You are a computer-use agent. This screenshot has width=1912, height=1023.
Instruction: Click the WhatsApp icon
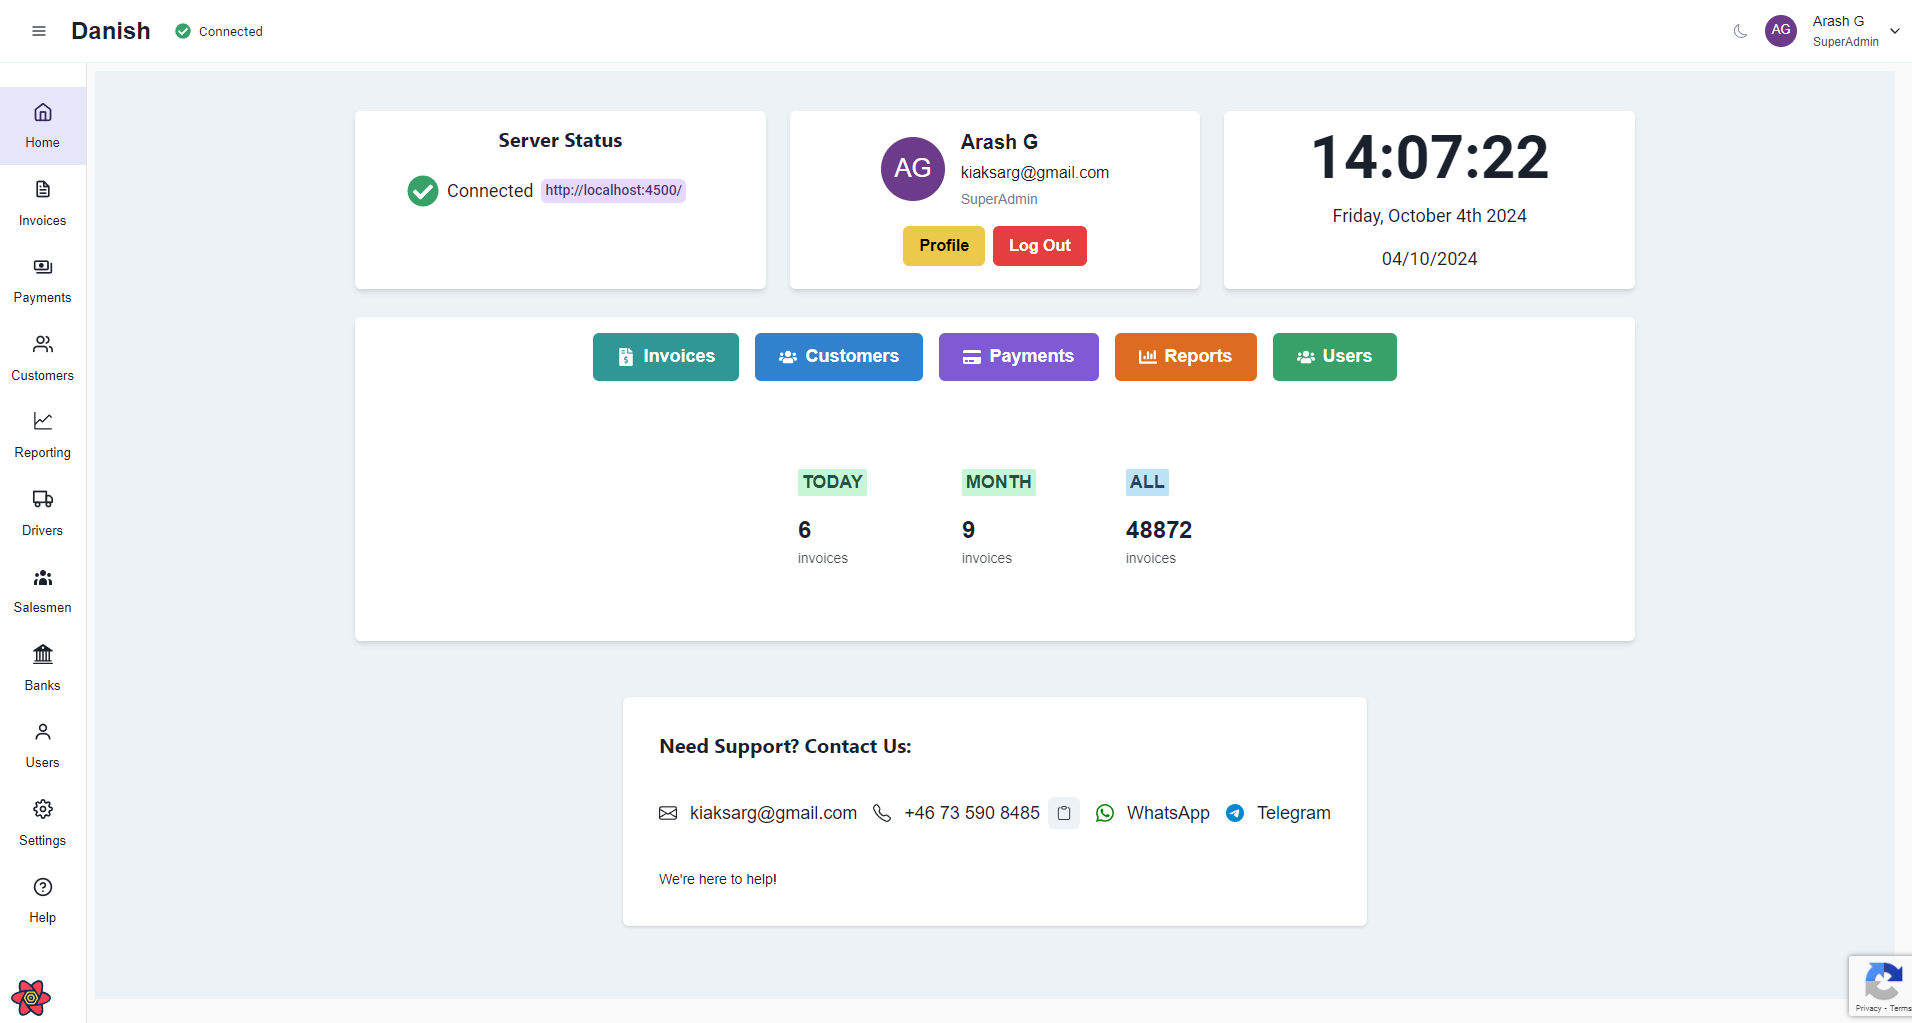(x=1105, y=813)
